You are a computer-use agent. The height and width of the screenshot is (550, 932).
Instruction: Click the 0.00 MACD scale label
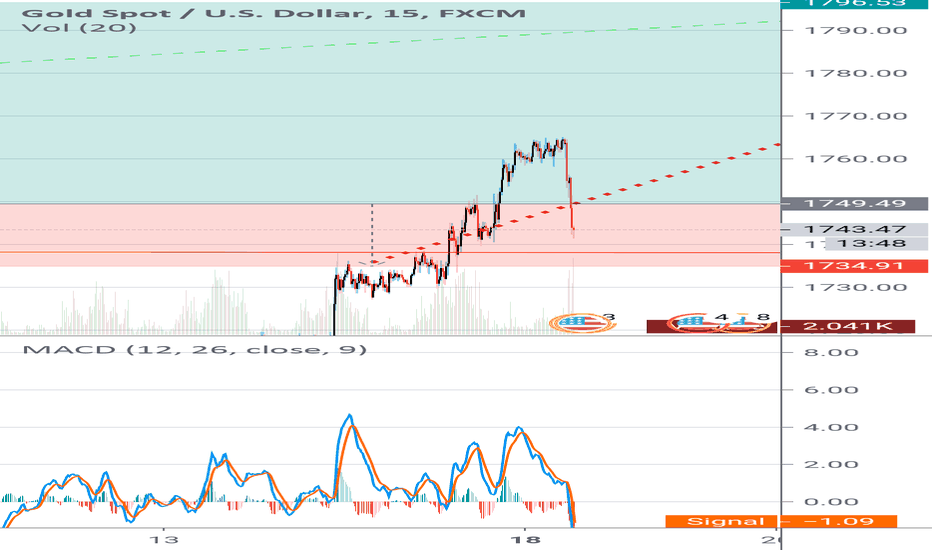click(831, 502)
